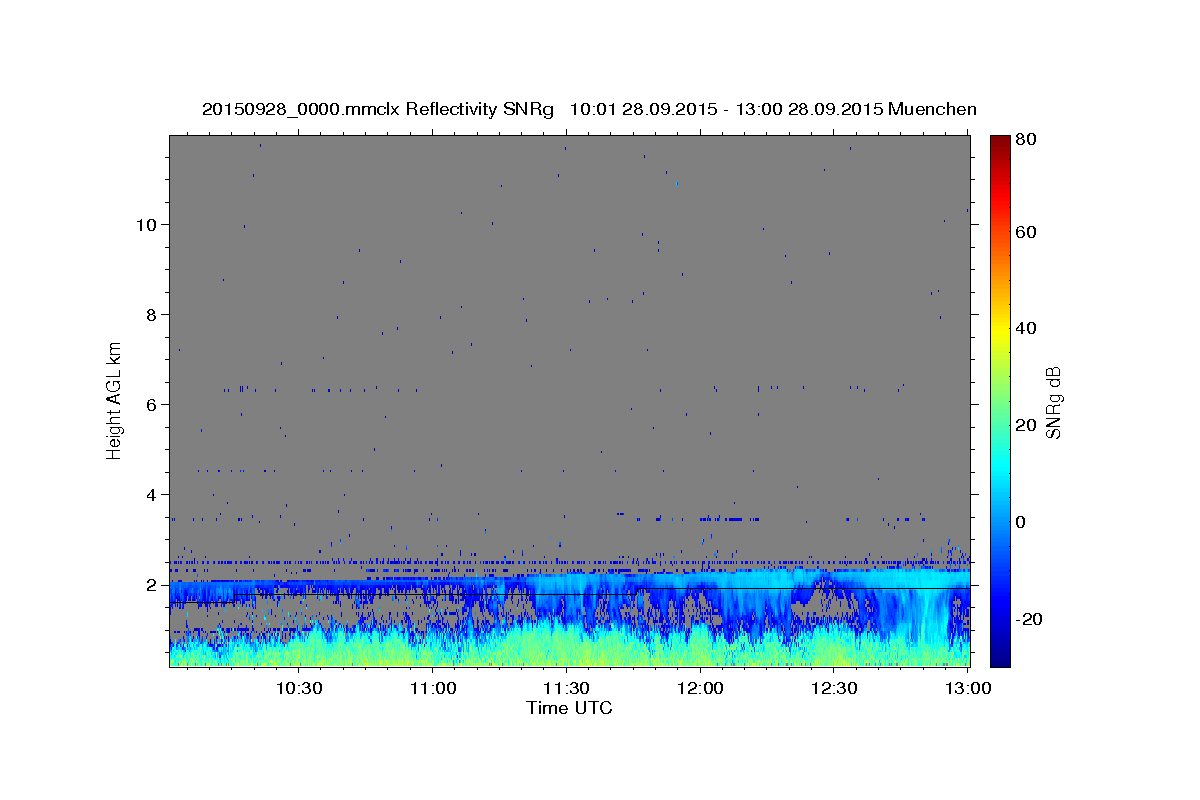Image resolution: width=1200 pixels, height=800 pixels.
Task: Click the 12:30 time tick label
Action: pyautogui.click(x=834, y=689)
